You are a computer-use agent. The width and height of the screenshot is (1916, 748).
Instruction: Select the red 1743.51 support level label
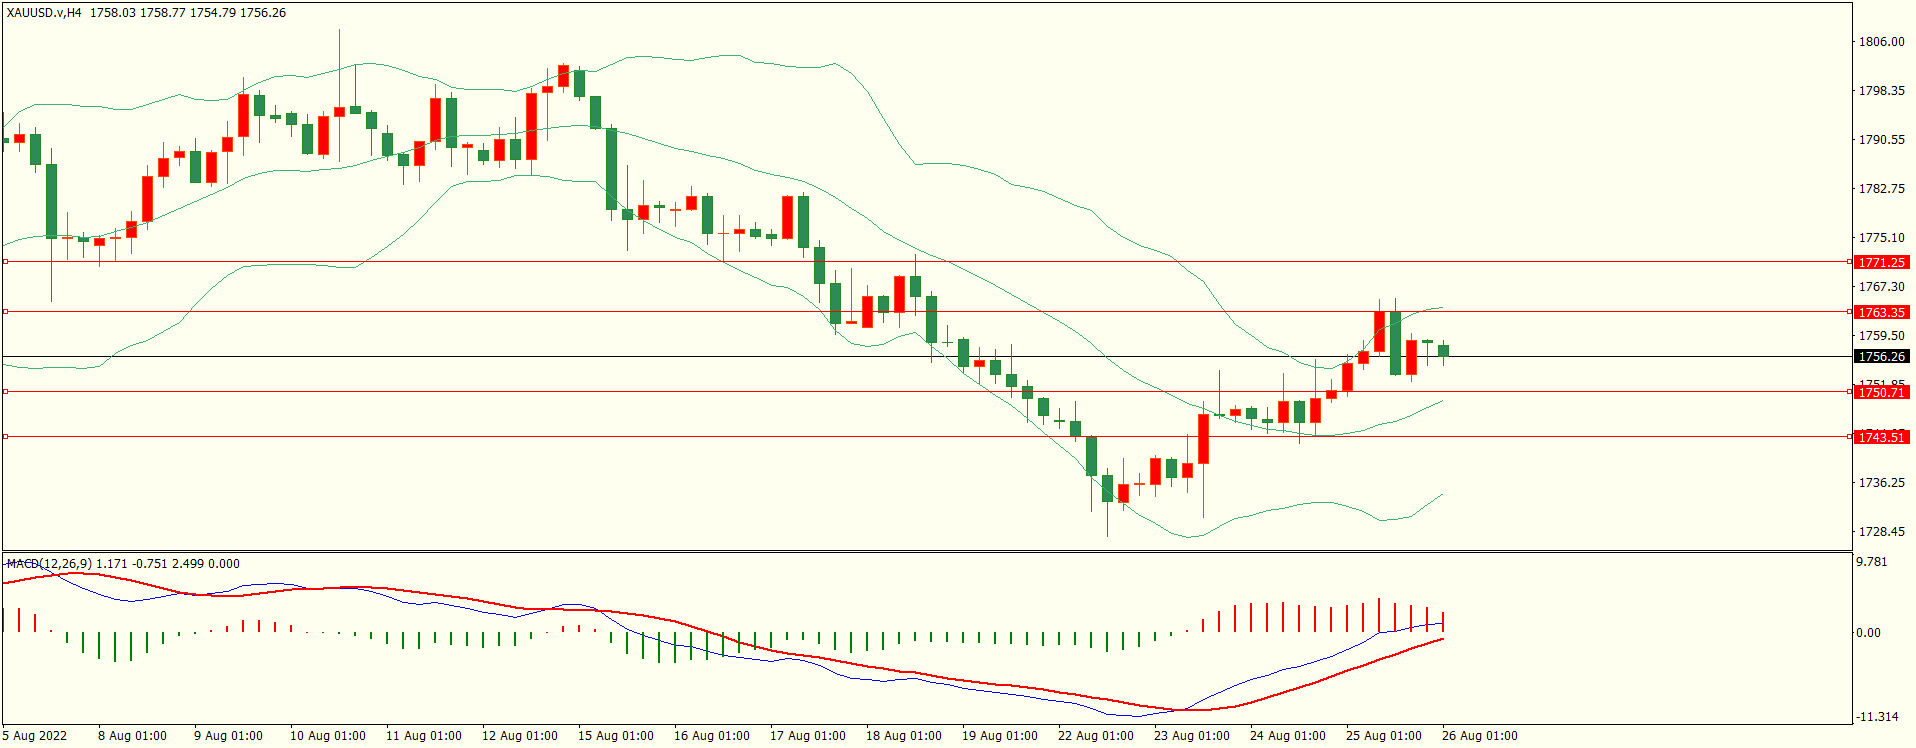point(1881,437)
